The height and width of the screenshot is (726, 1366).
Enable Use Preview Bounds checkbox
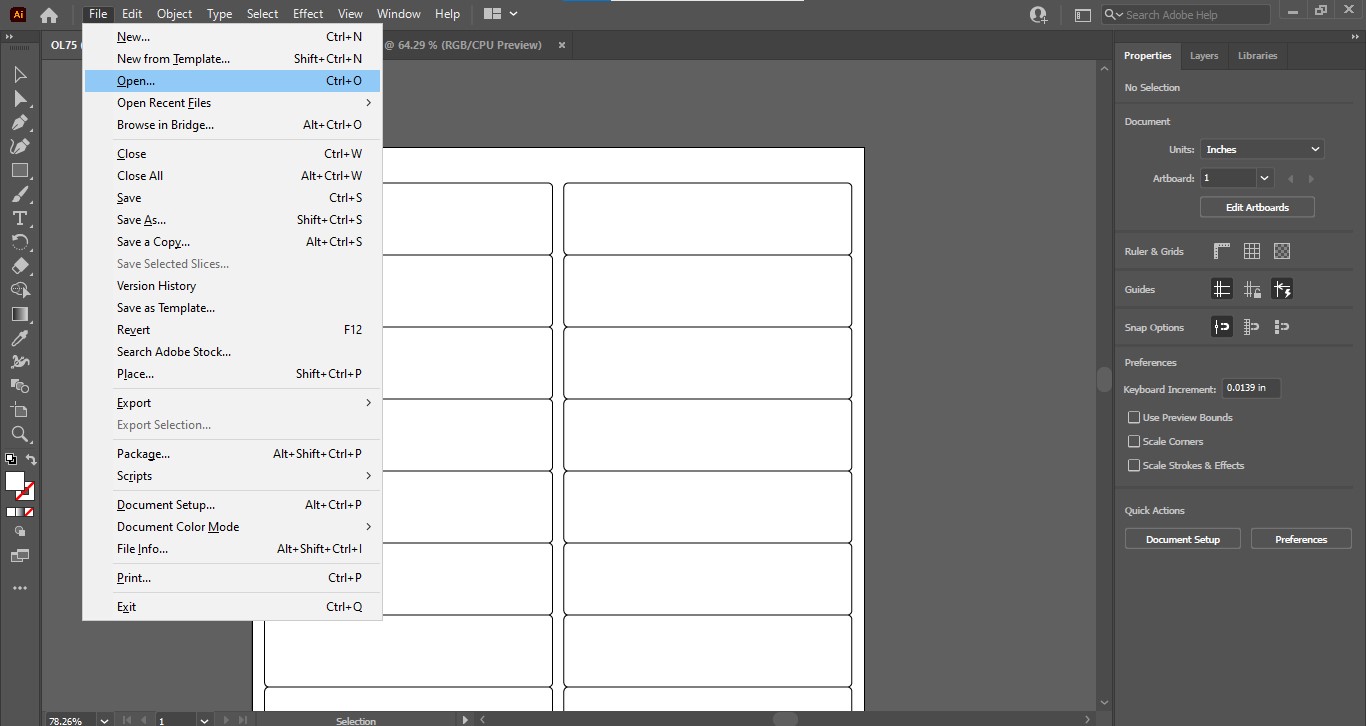pos(1134,417)
